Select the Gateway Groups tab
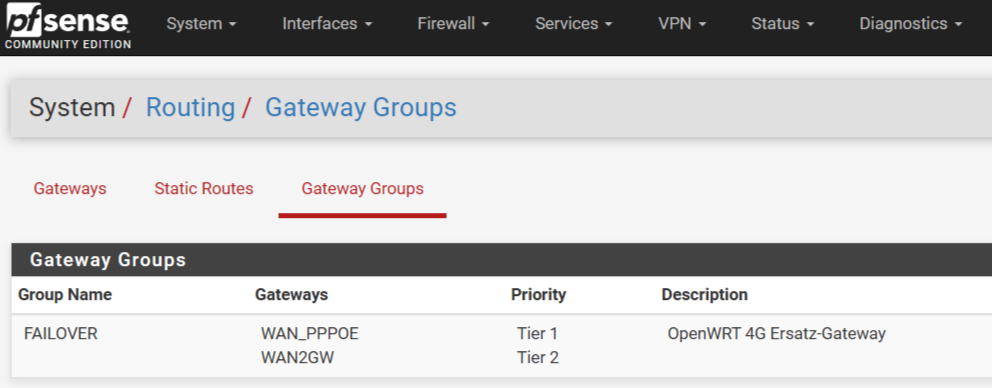 coord(363,189)
